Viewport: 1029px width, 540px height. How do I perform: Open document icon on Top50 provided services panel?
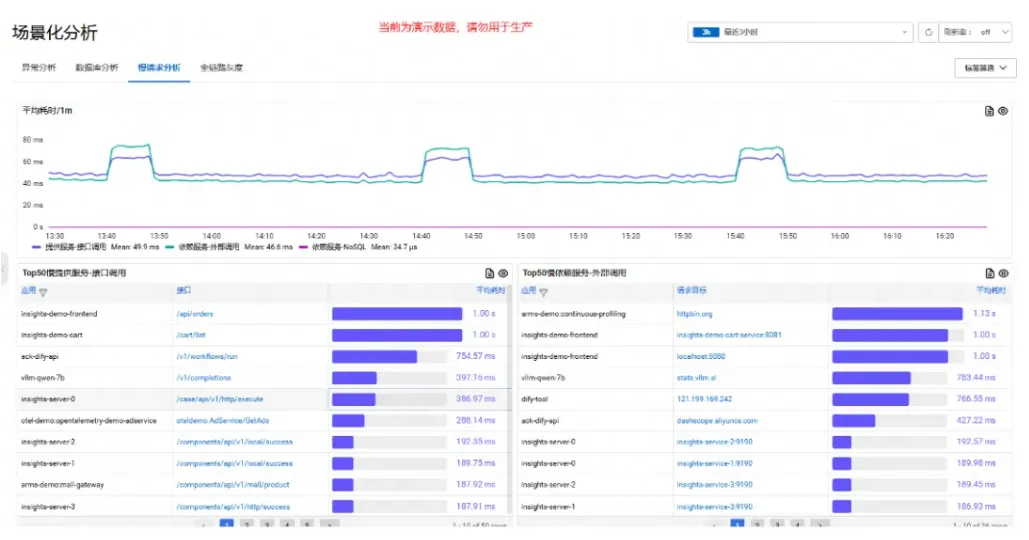click(489, 273)
